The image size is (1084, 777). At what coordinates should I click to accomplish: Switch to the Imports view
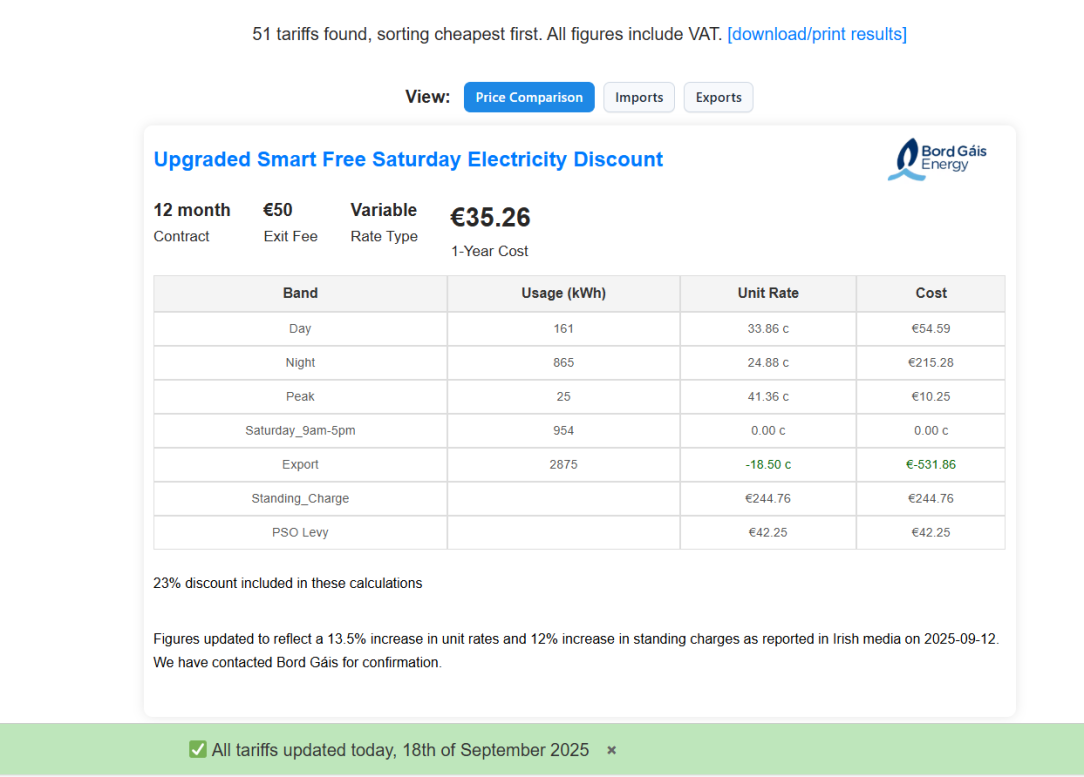(639, 97)
